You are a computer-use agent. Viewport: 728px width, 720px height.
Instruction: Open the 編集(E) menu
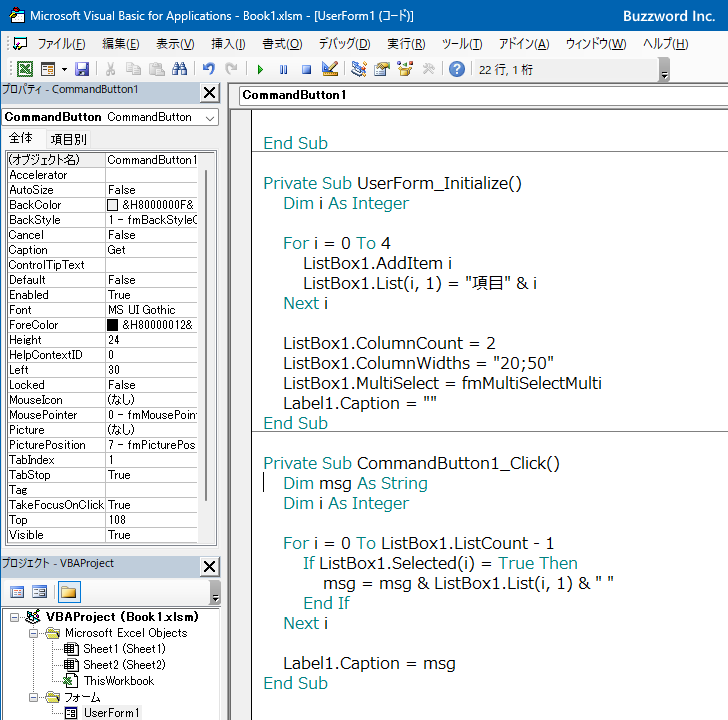click(121, 44)
